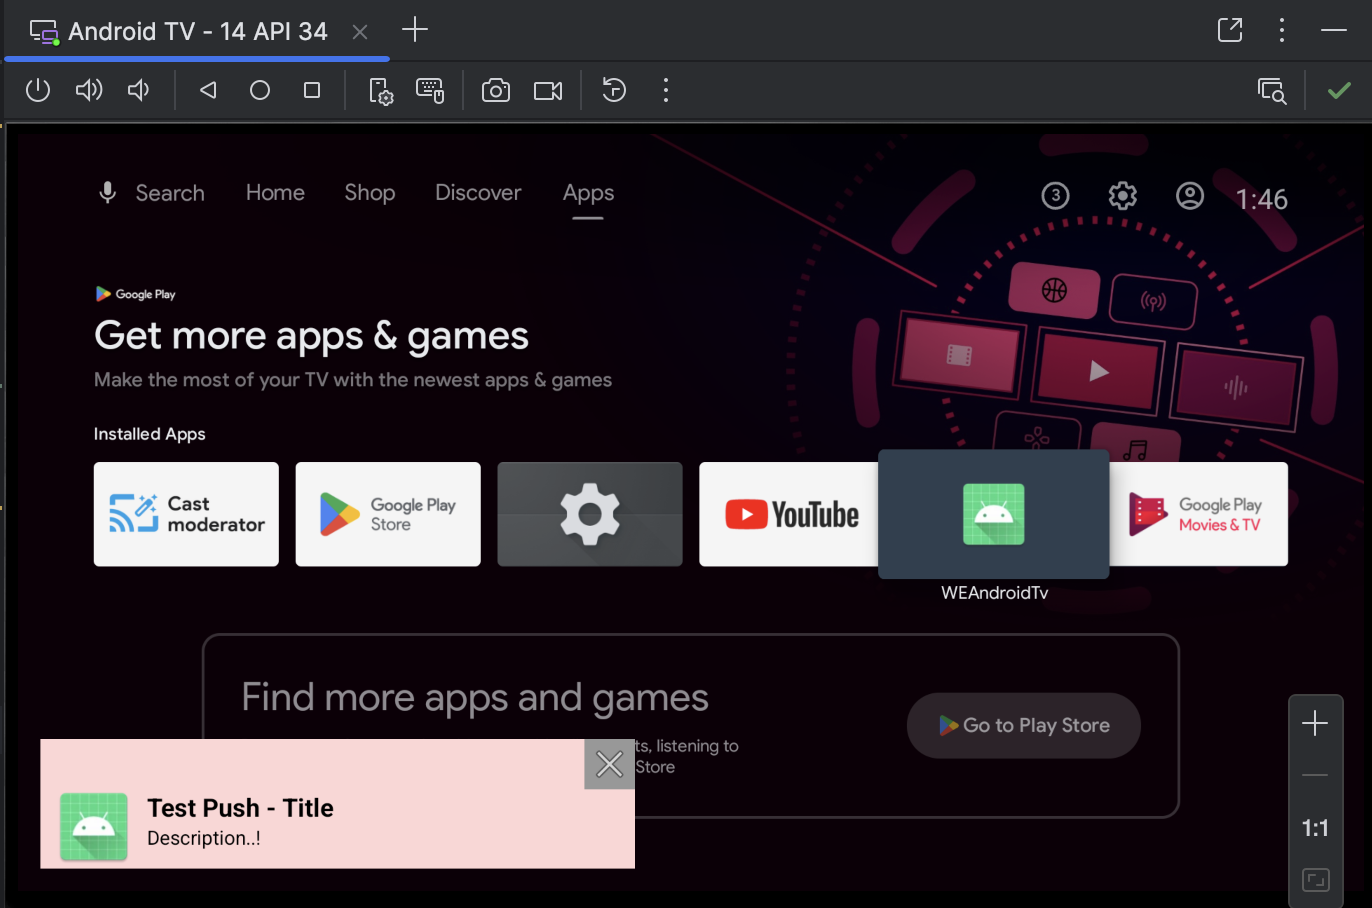The height and width of the screenshot is (908, 1372).
Task: Zoom in with the plus control
Action: pos(1315,723)
